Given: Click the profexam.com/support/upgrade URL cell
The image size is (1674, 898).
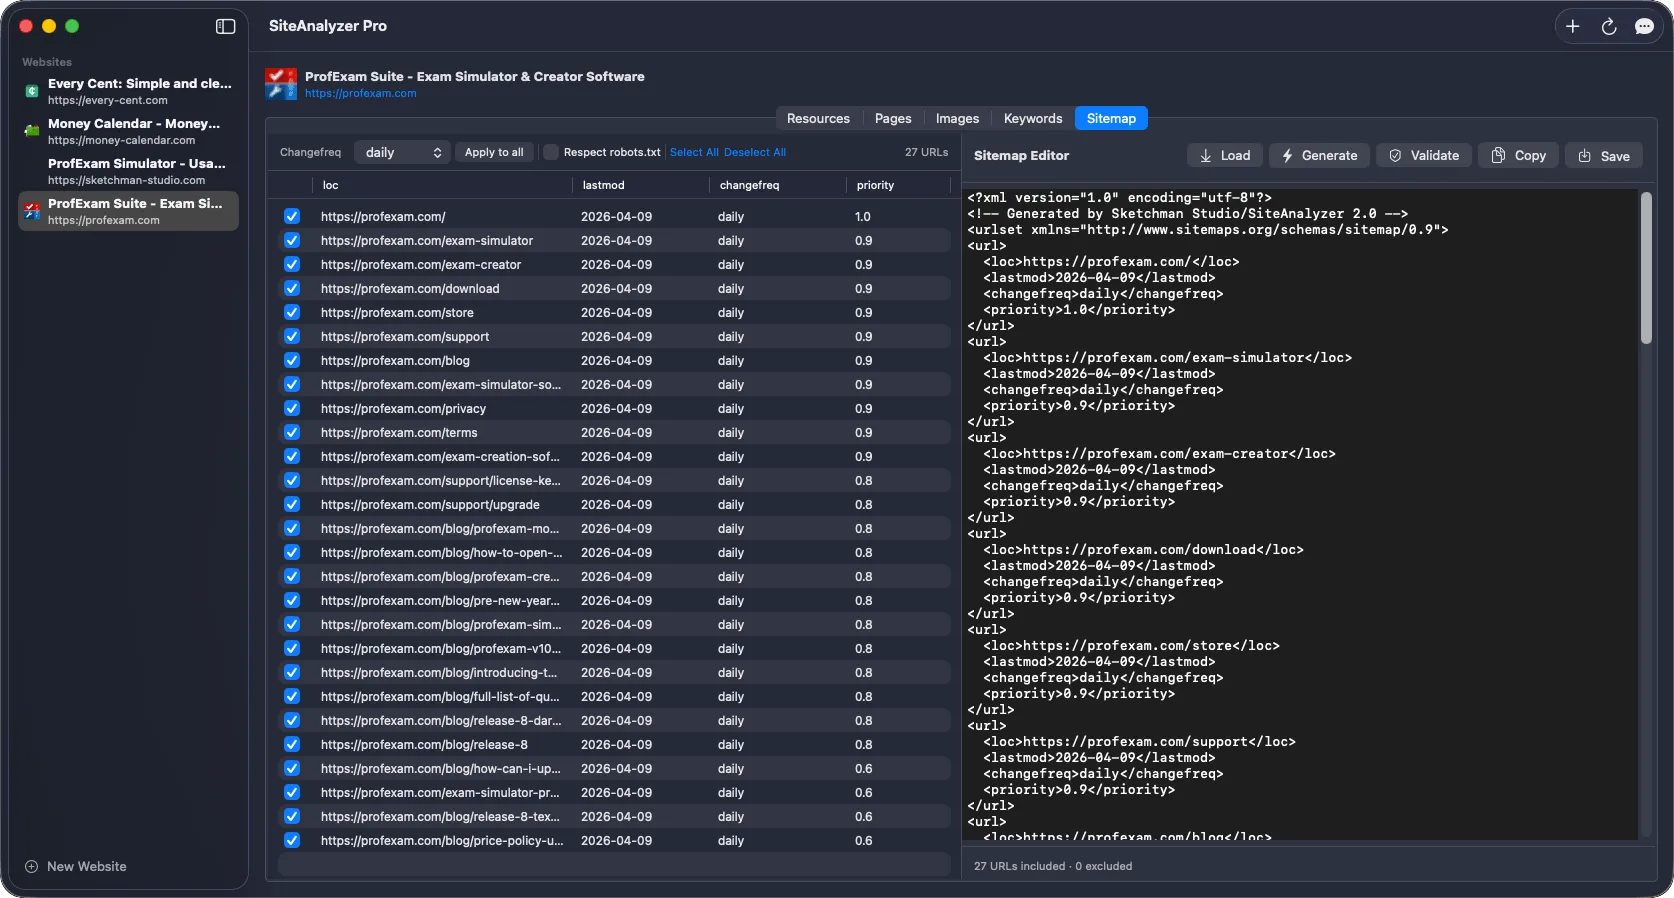Looking at the screenshot, I should [430, 505].
